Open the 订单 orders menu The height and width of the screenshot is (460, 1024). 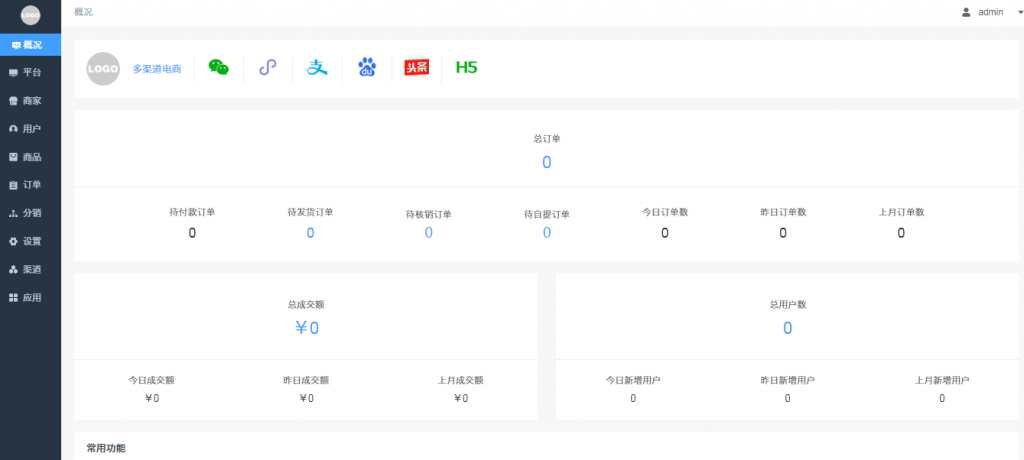tap(31, 185)
